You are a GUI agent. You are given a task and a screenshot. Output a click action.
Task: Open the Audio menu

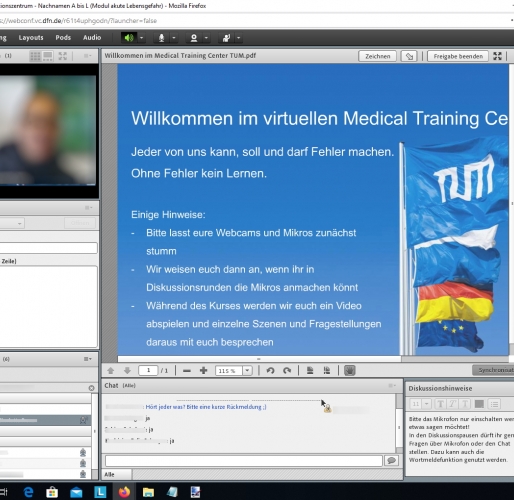pos(92,38)
